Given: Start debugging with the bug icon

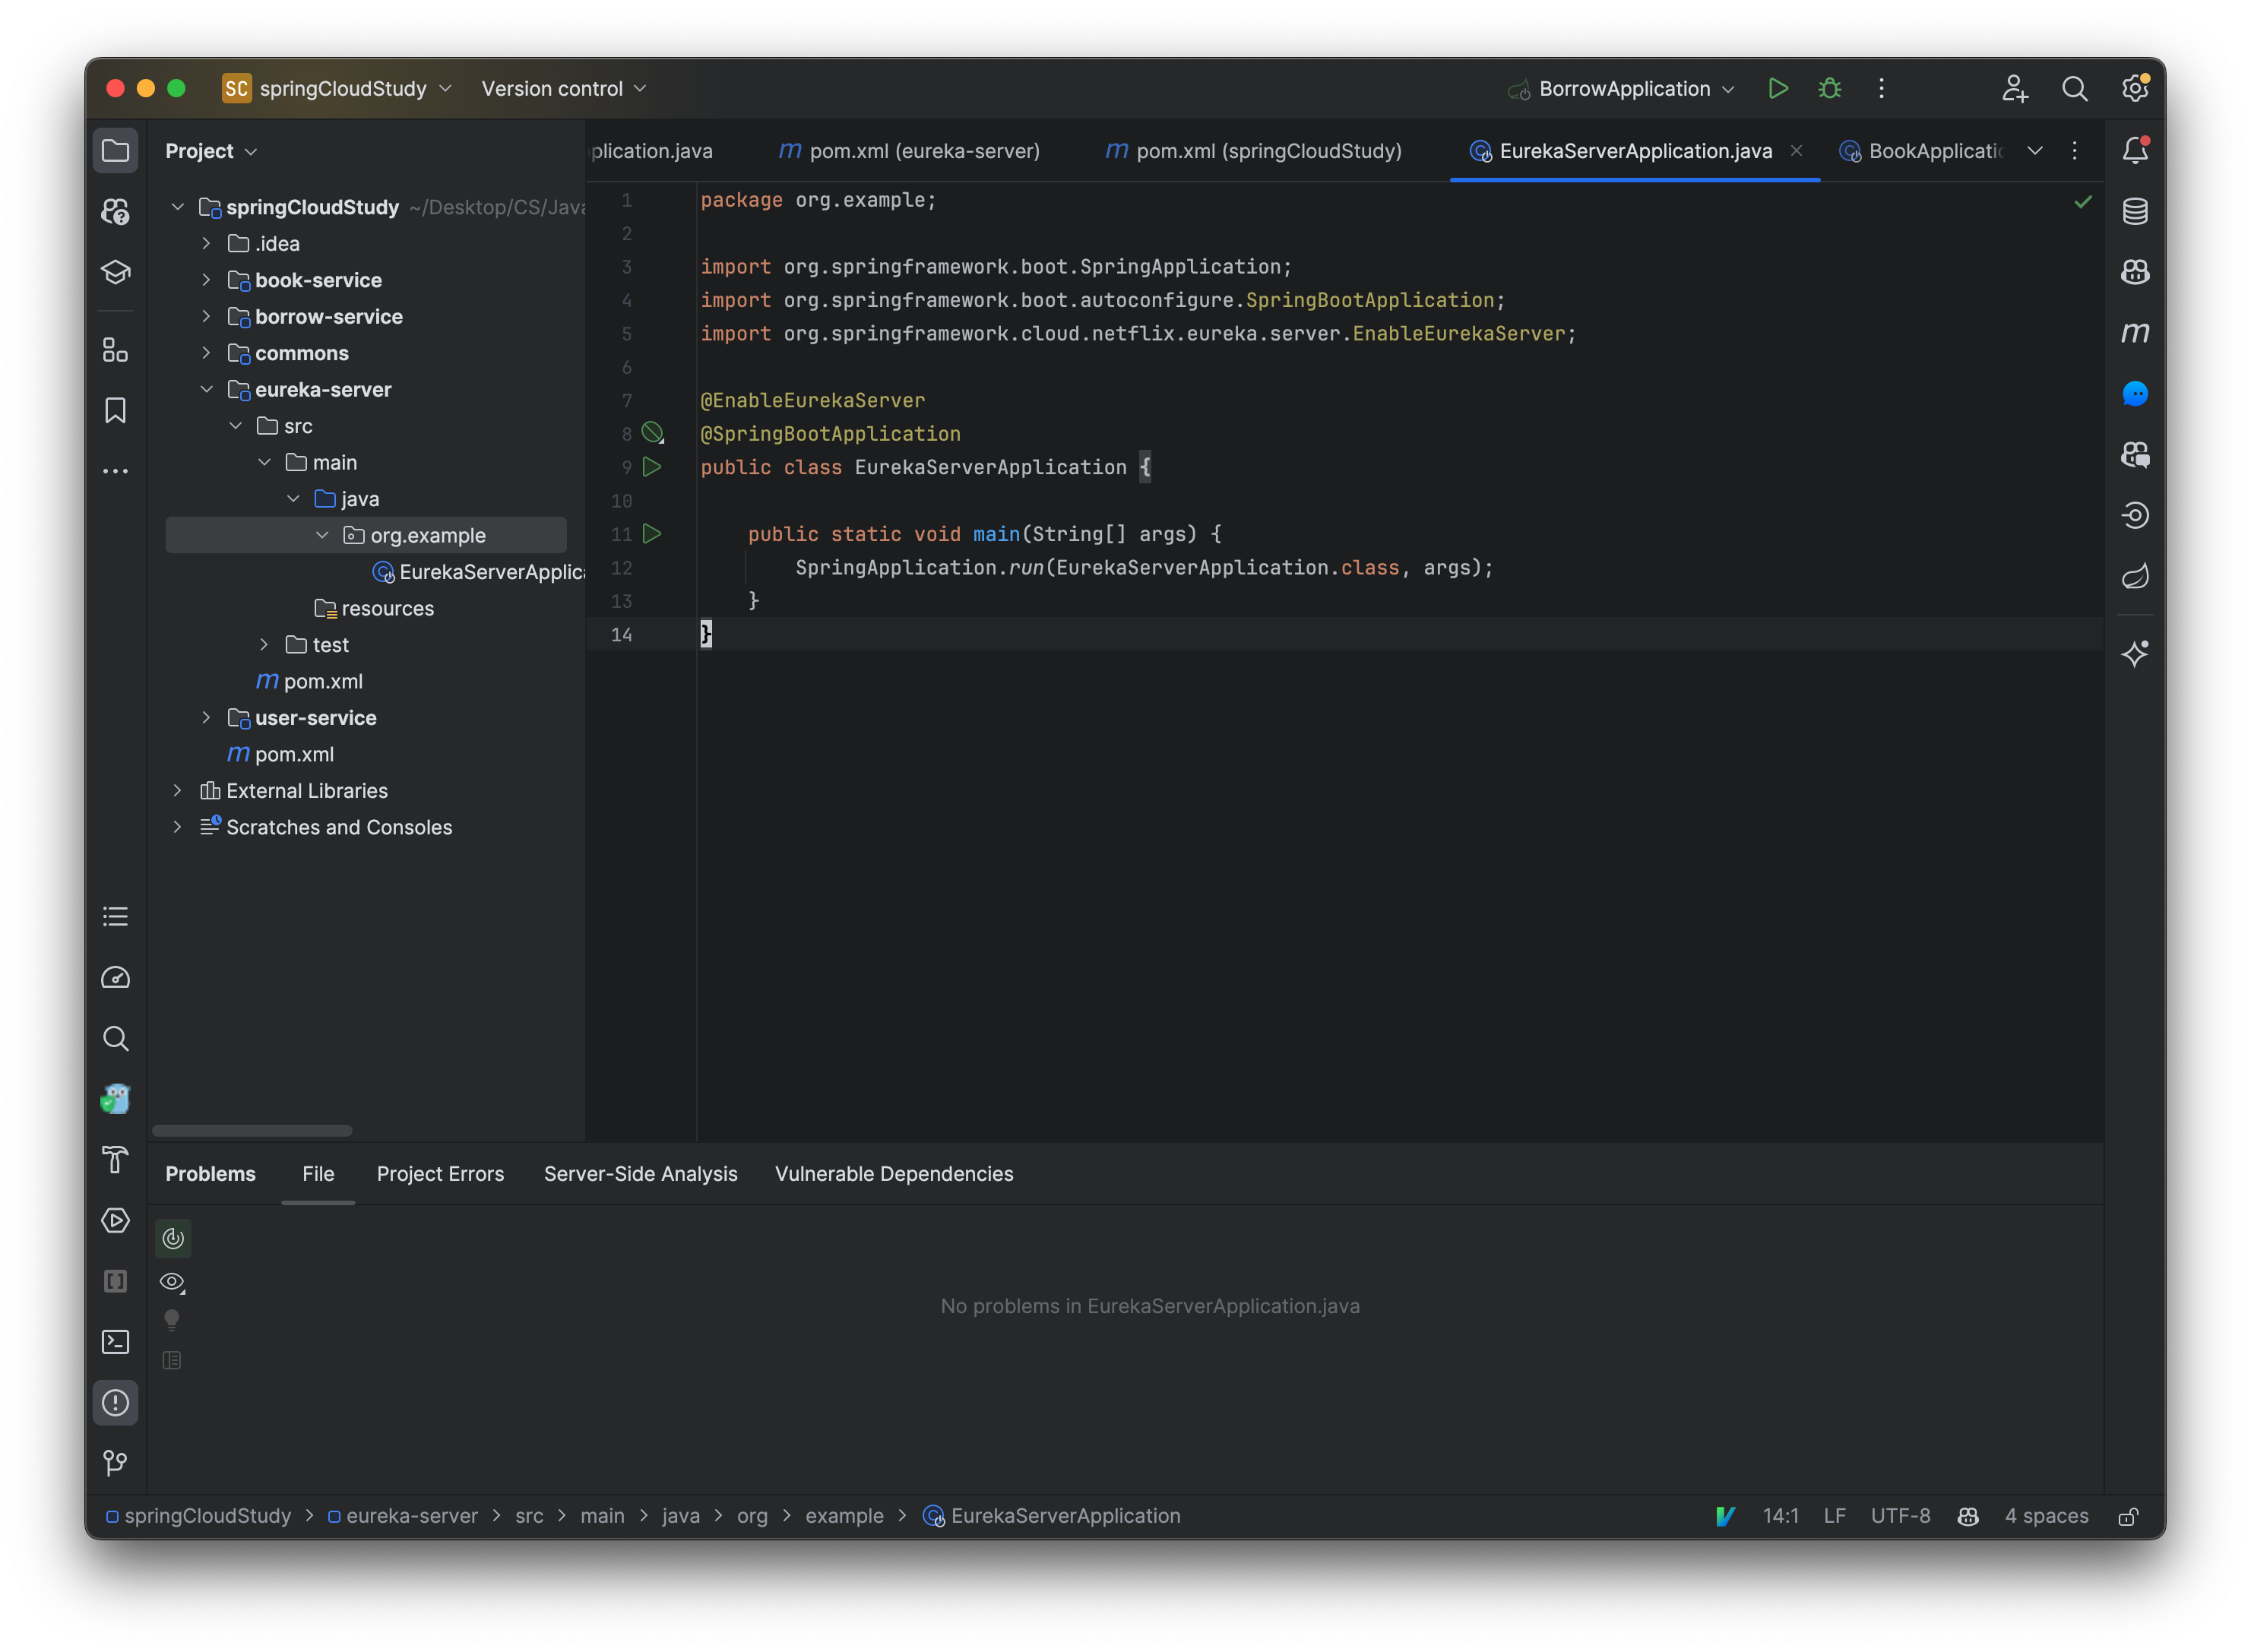Looking at the screenshot, I should [1829, 88].
